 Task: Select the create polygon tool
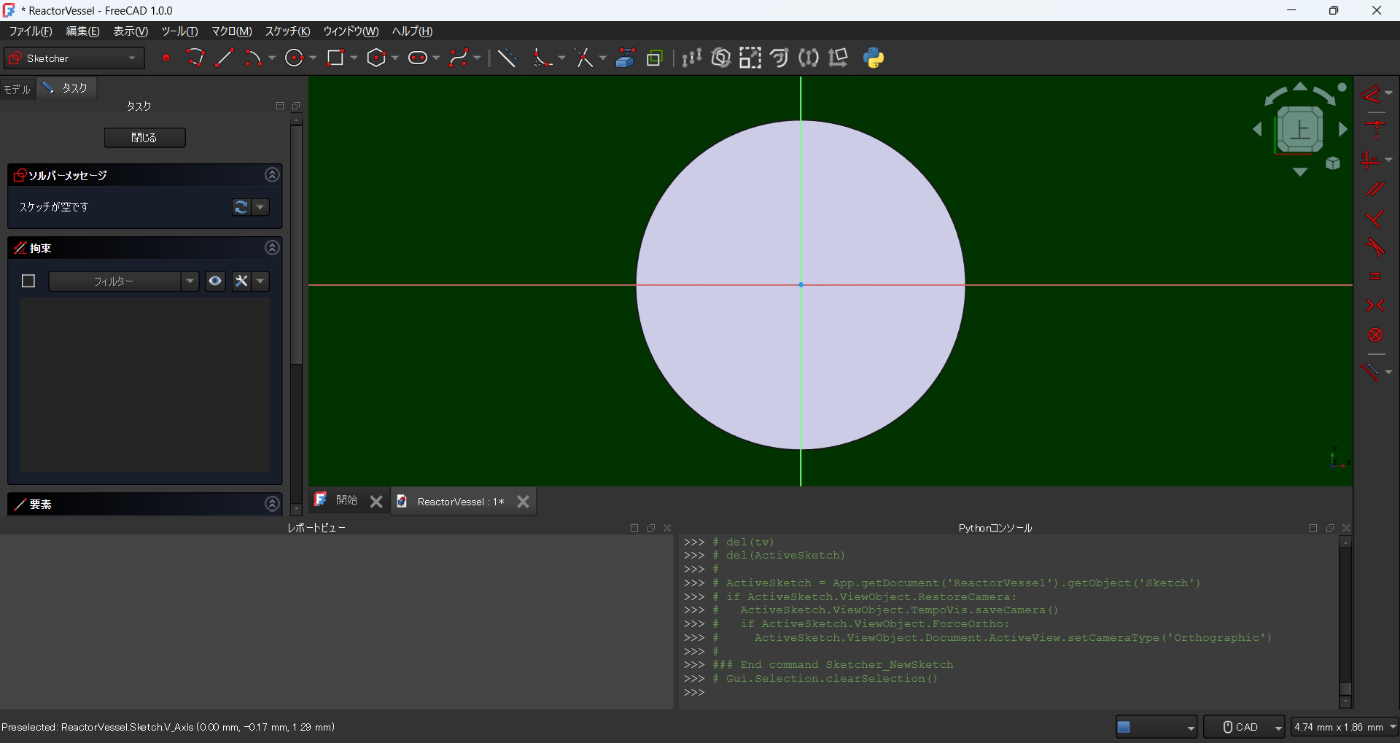pyautogui.click(x=376, y=58)
